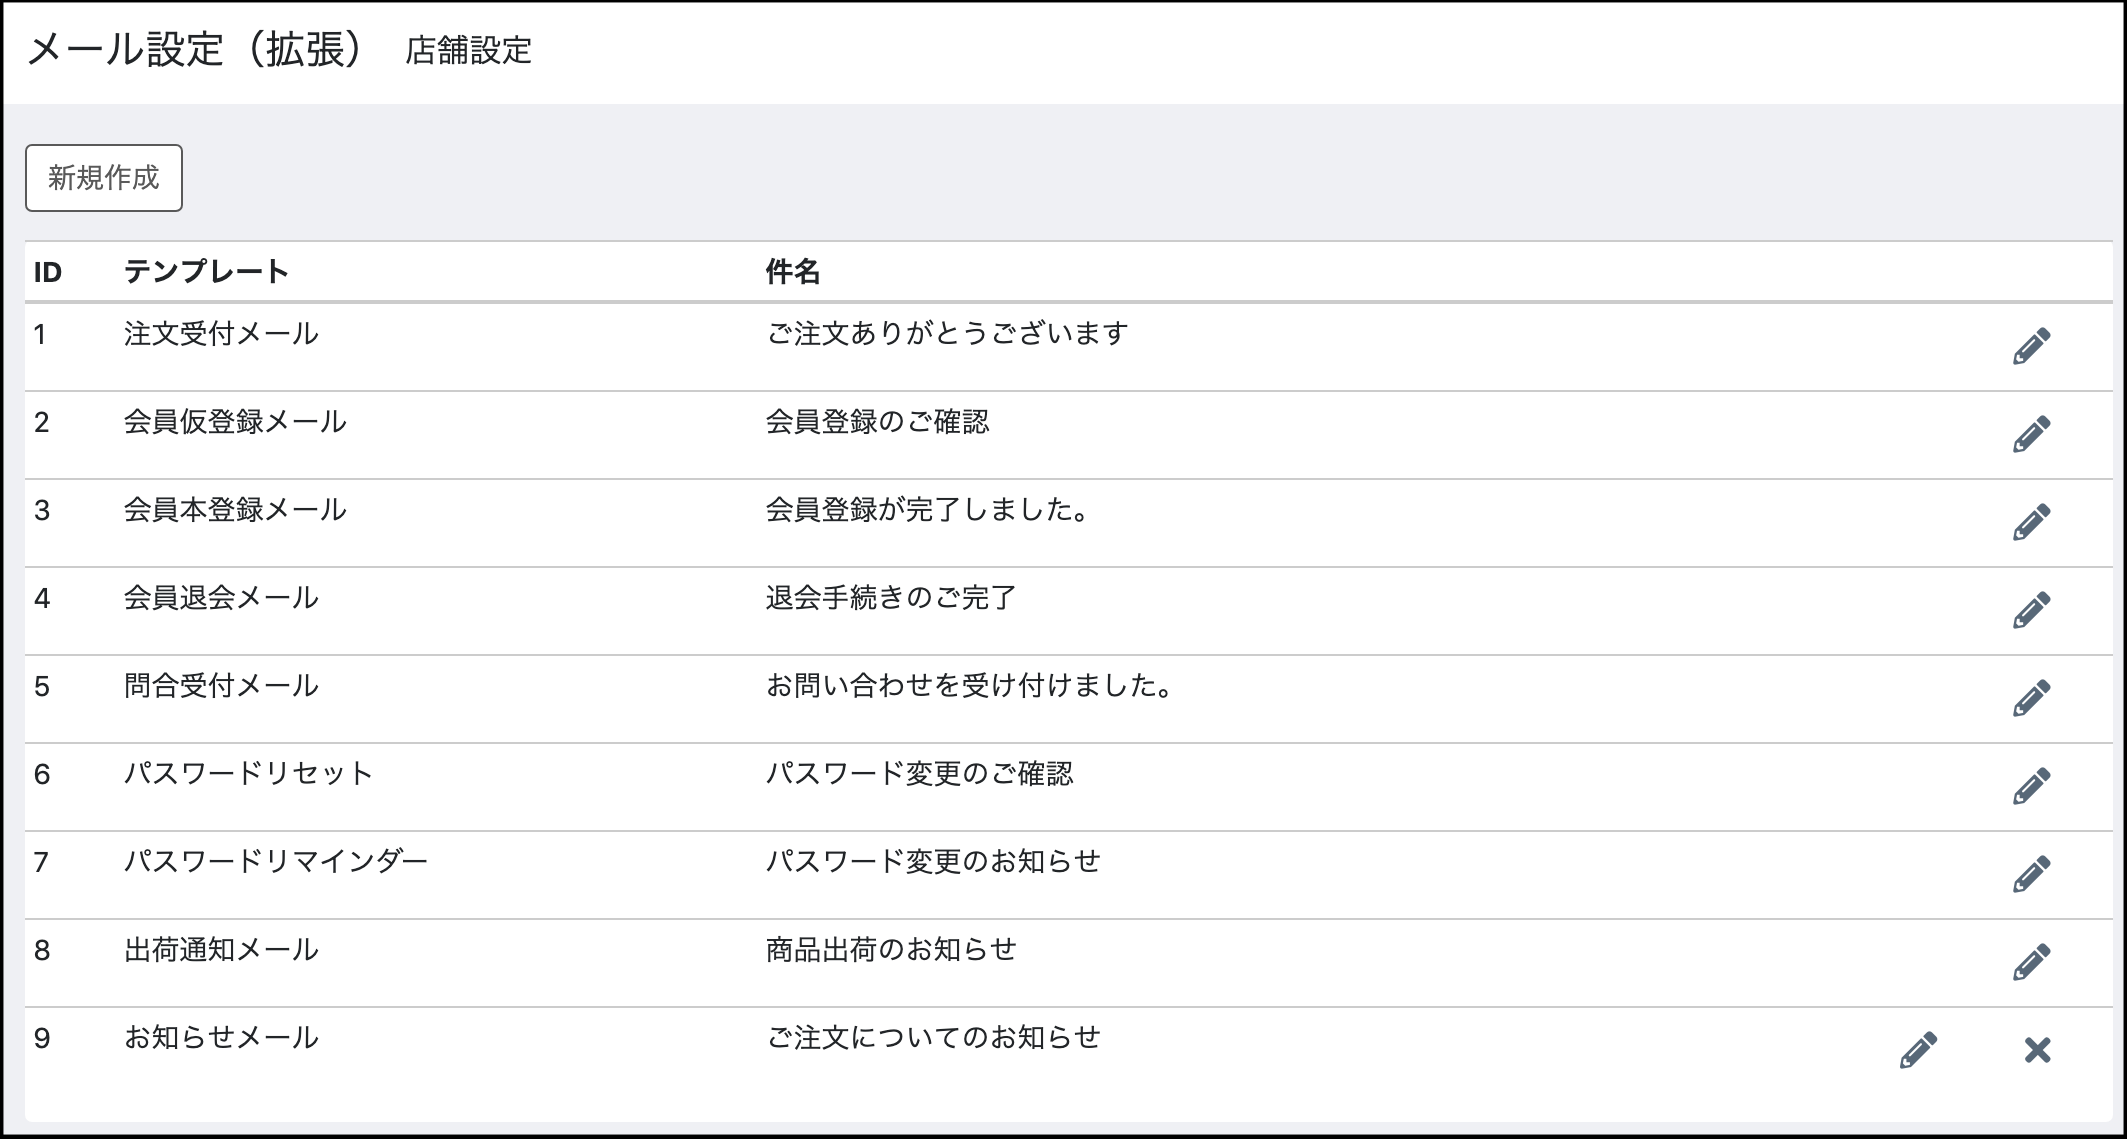The image size is (2127, 1139).
Task: Delete お知らせメール using the X icon
Action: (2037, 1050)
